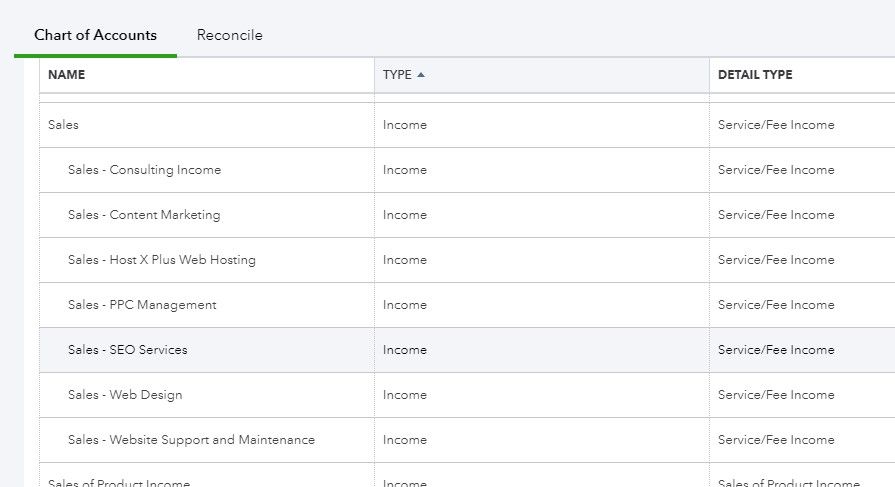Viewport: 895px width, 487px height.
Task: Sort accounts by the NAME column header
Action: (x=67, y=75)
